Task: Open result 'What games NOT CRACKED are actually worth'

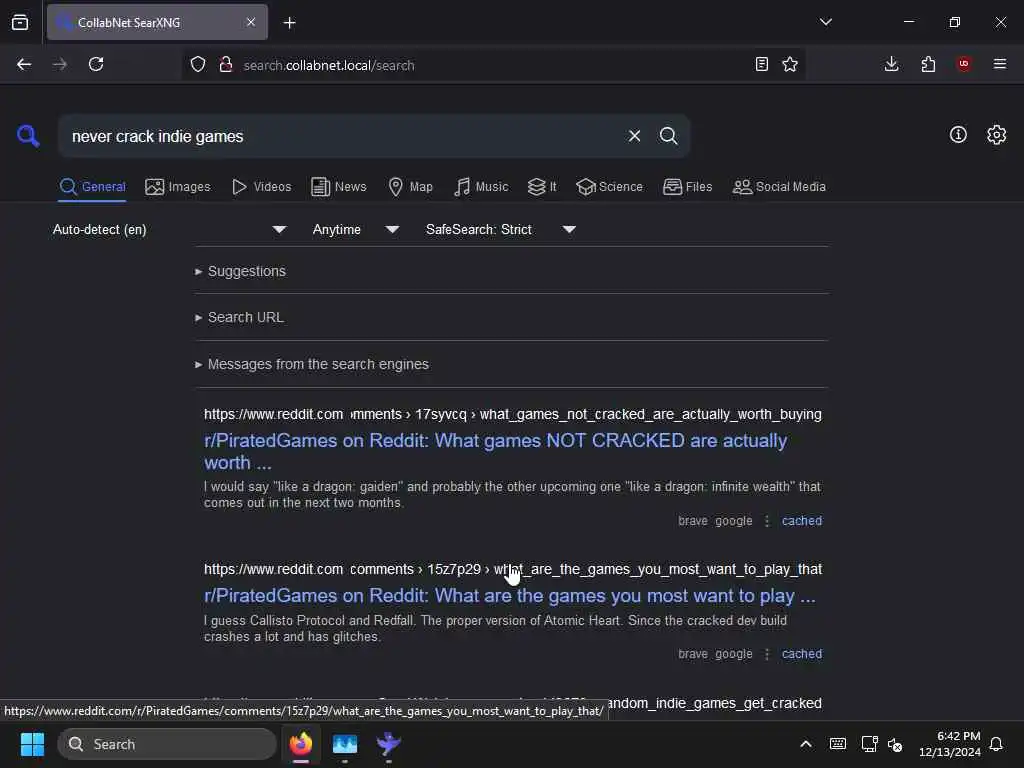Action: (495, 451)
